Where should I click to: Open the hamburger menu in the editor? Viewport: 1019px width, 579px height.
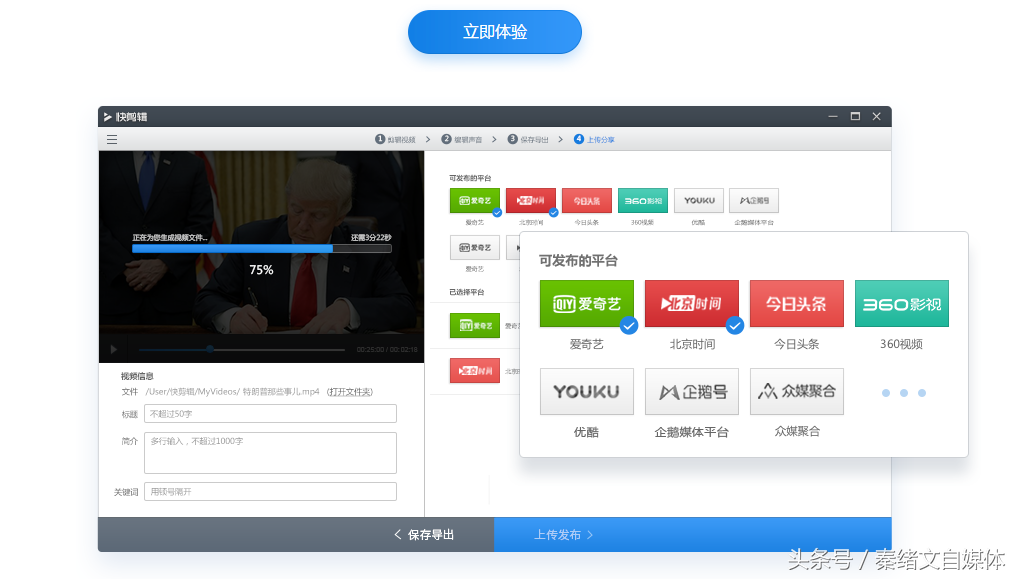coord(112,140)
